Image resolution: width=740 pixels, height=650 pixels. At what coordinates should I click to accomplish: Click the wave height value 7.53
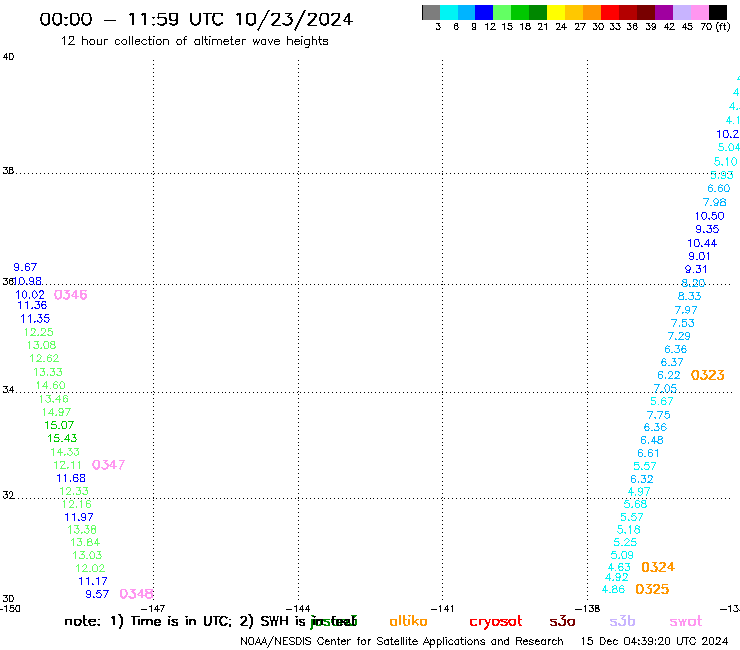coord(683,323)
